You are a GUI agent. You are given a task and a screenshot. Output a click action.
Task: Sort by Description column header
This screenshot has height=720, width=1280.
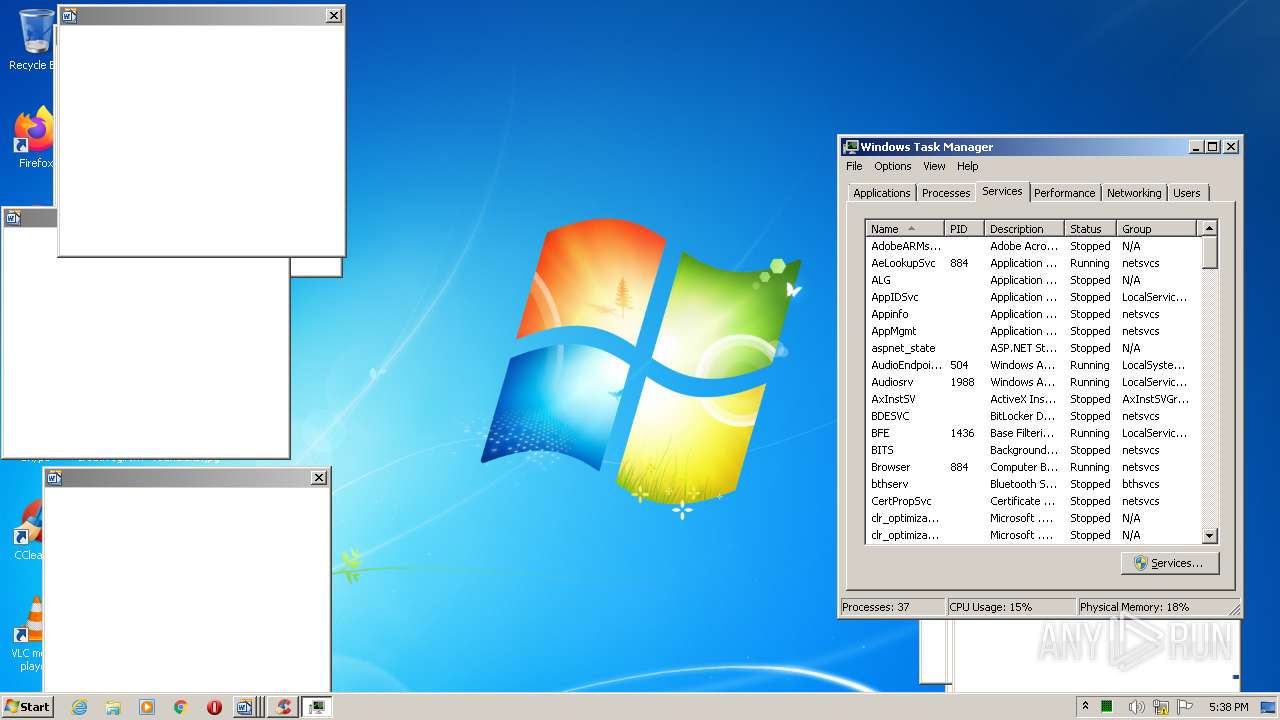pyautogui.click(x=1024, y=229)
